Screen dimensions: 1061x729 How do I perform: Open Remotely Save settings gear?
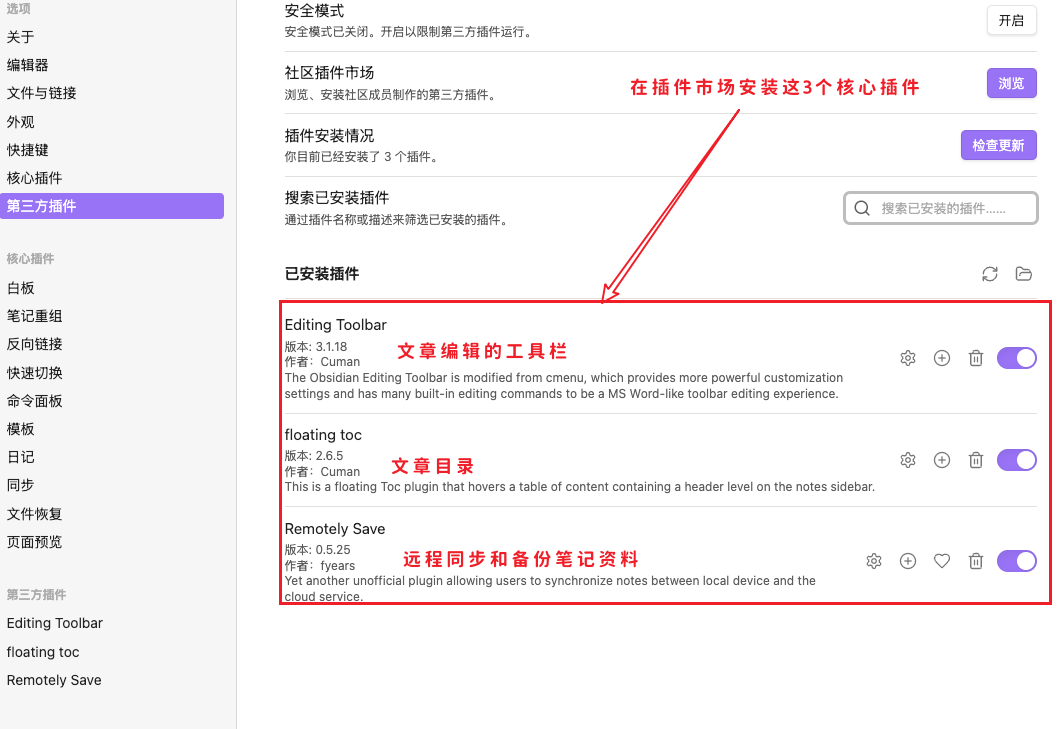coord(874,561)
